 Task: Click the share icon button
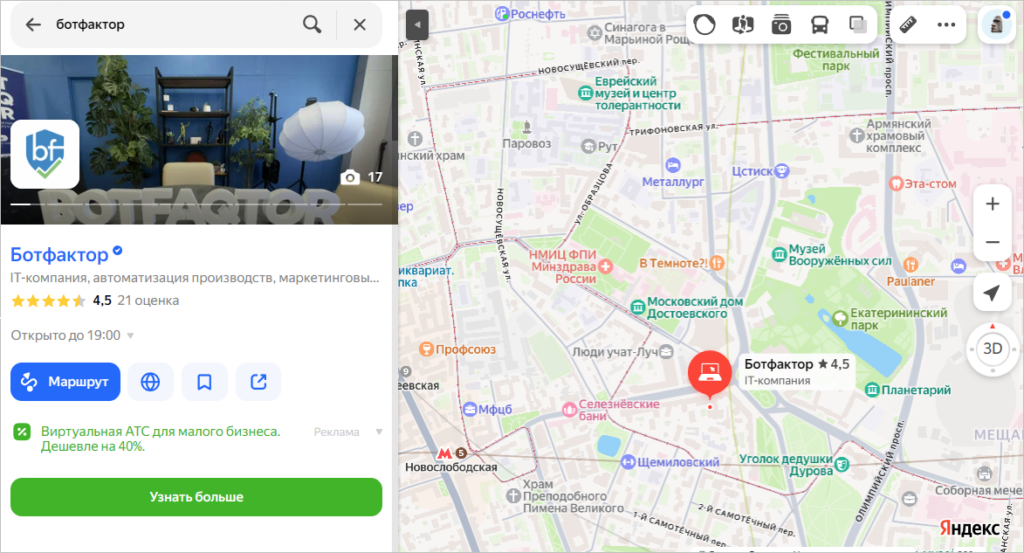coord(259,381)
